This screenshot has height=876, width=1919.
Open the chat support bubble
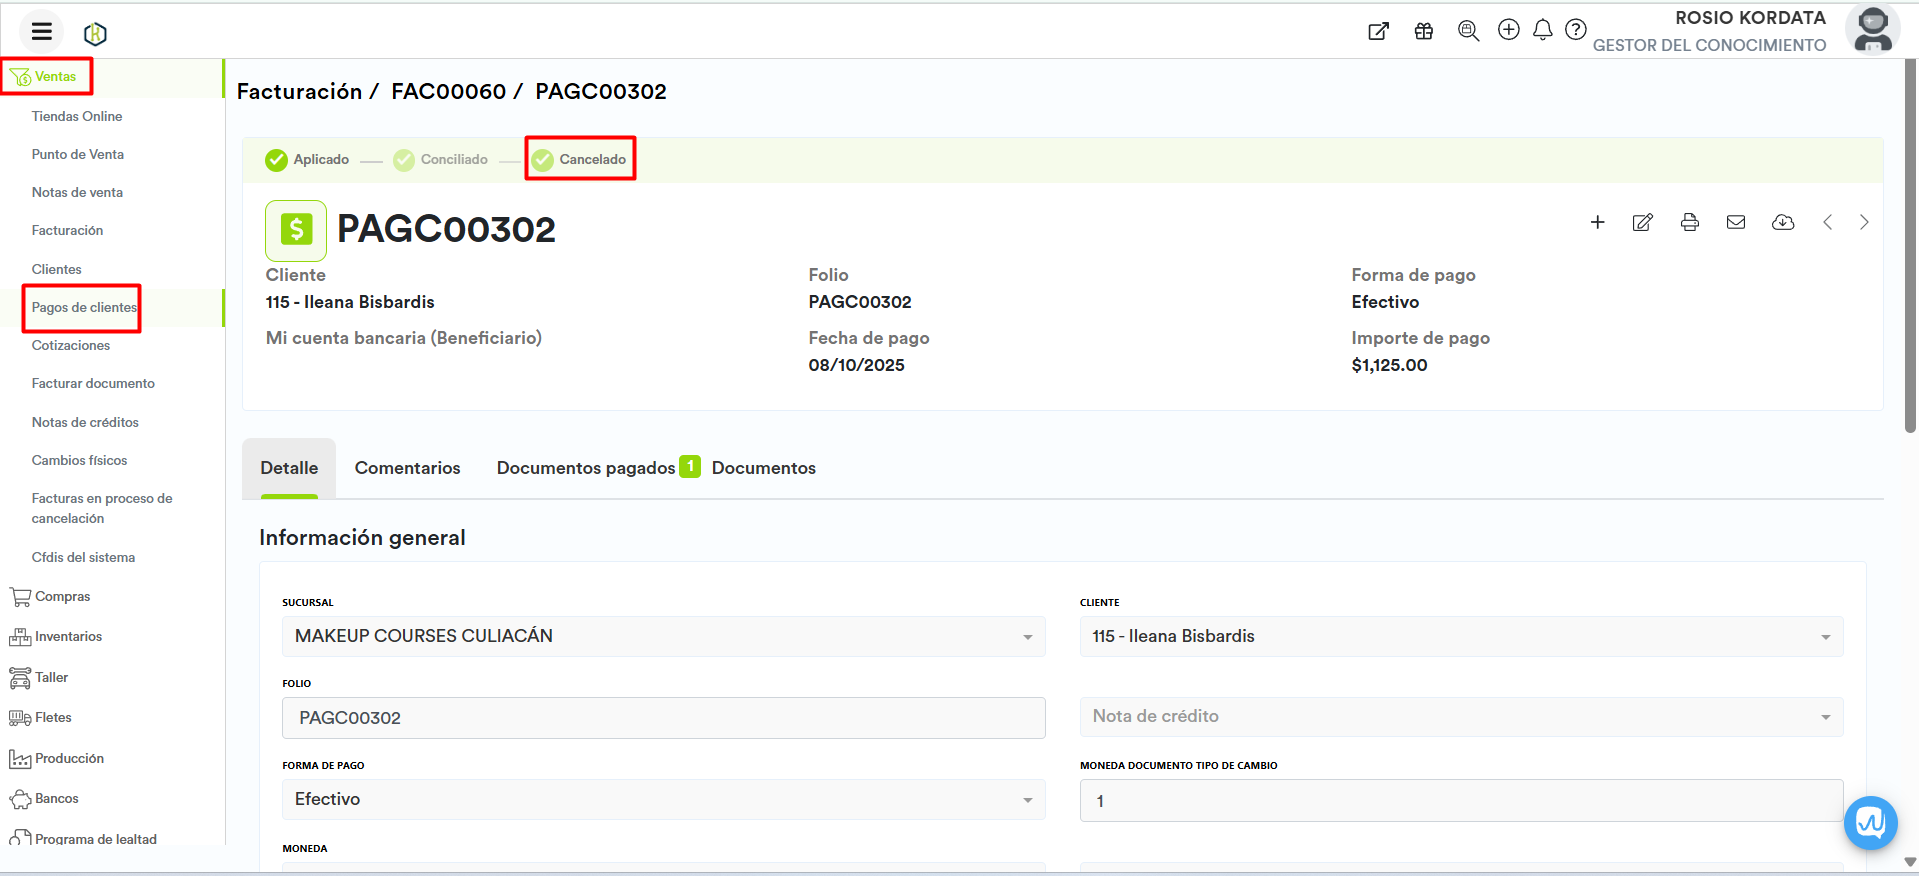[1870, 822]
